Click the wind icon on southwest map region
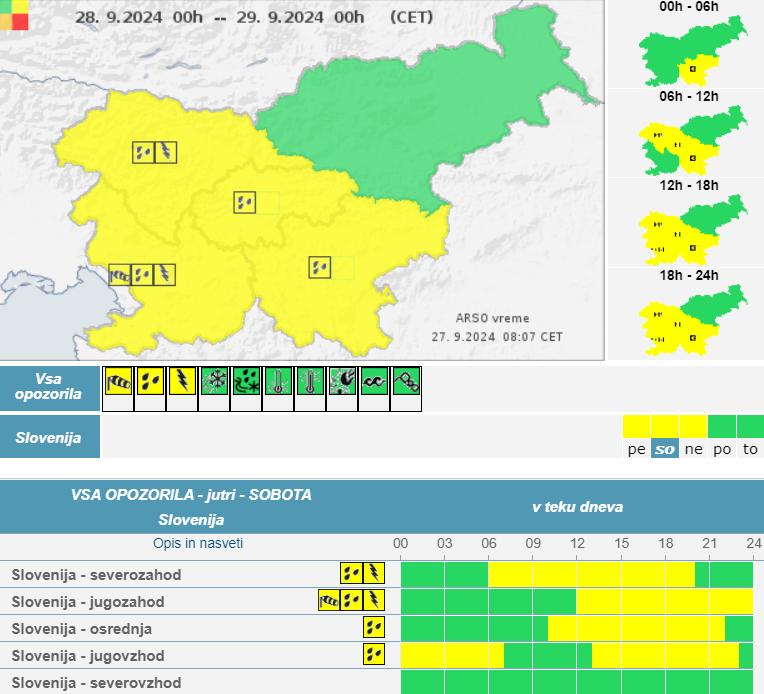Viewport: 764px width, 694px height. click(120, 274)
